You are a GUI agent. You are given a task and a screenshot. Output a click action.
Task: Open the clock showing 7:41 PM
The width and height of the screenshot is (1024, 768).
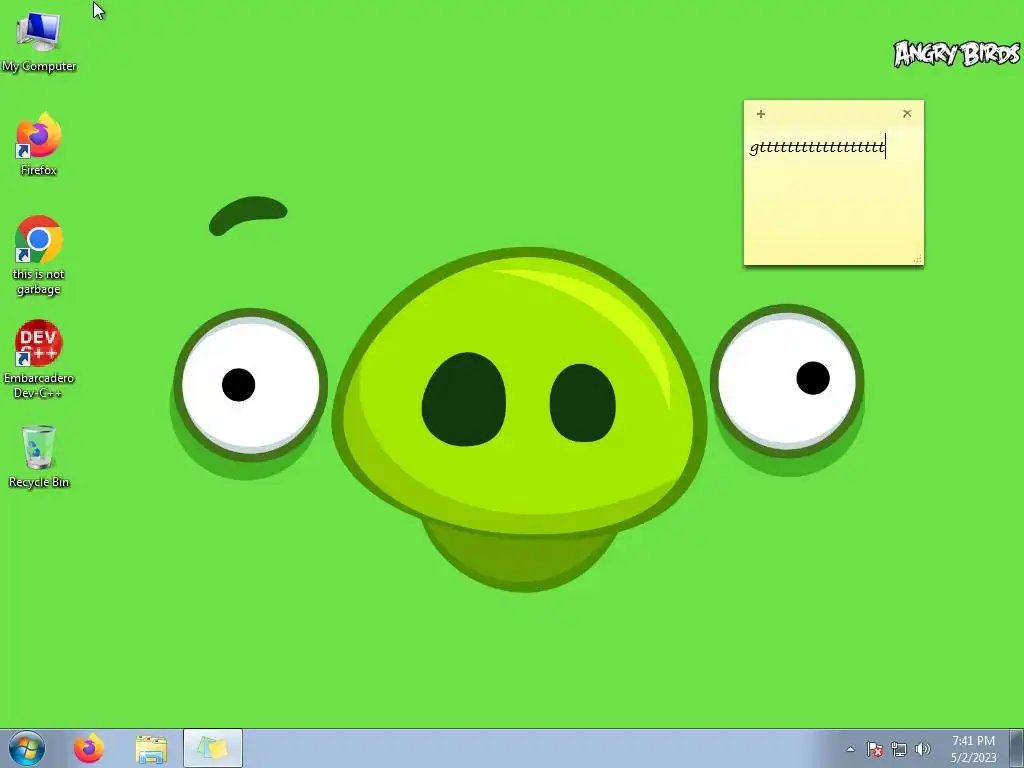point(973,748)
